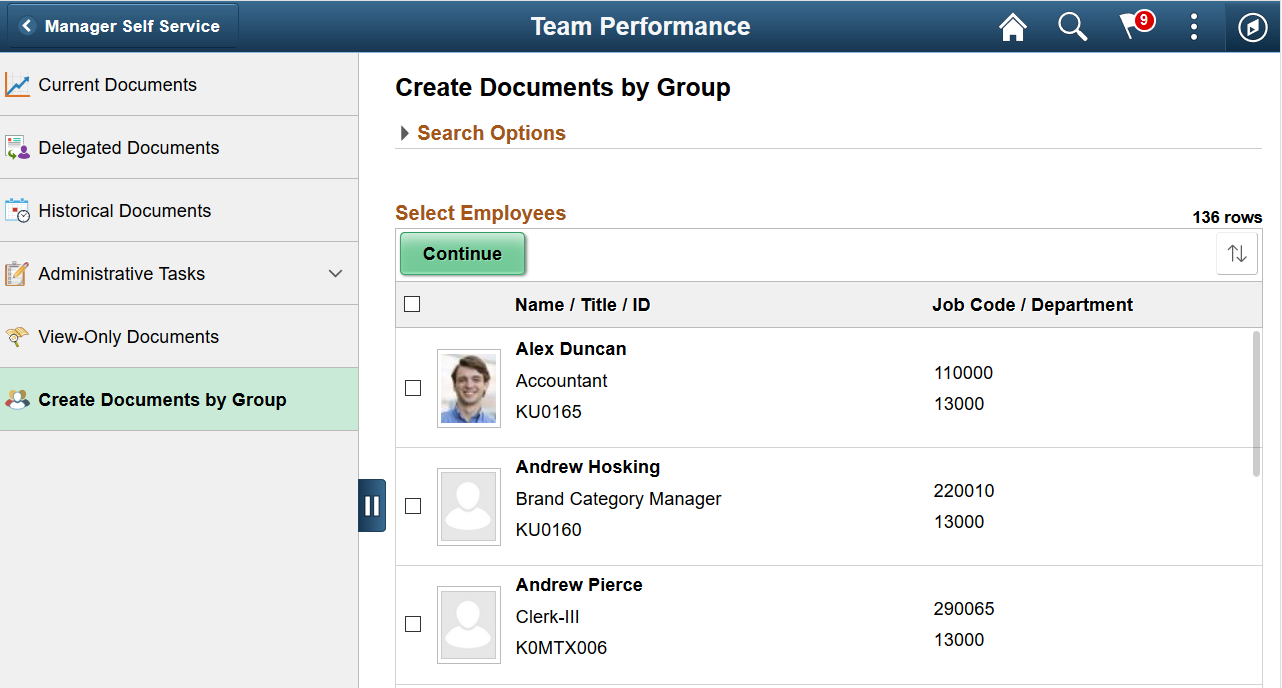
Task: Click the green Continue button
Action: [x=463, y=254]
